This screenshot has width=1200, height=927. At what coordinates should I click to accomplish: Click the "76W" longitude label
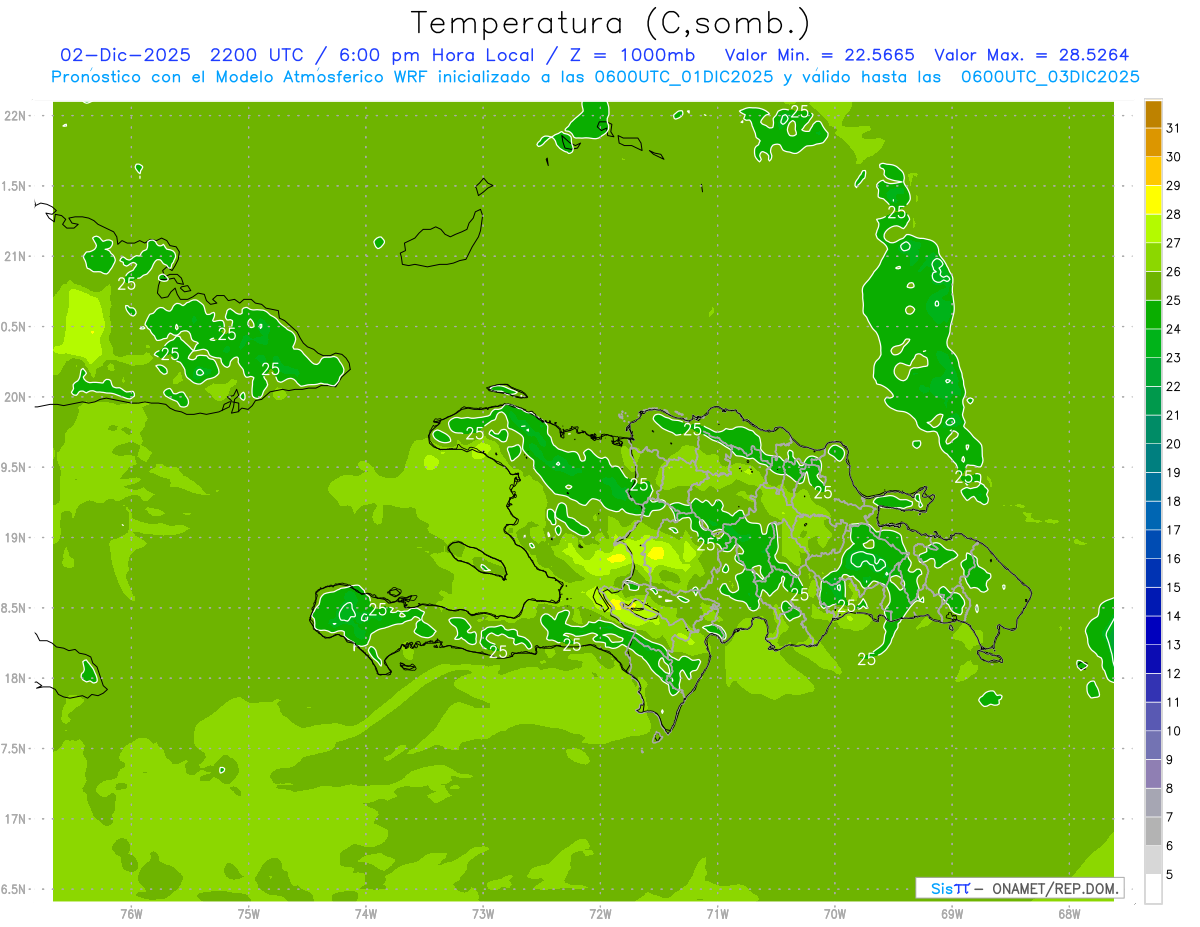coord(131,913)
